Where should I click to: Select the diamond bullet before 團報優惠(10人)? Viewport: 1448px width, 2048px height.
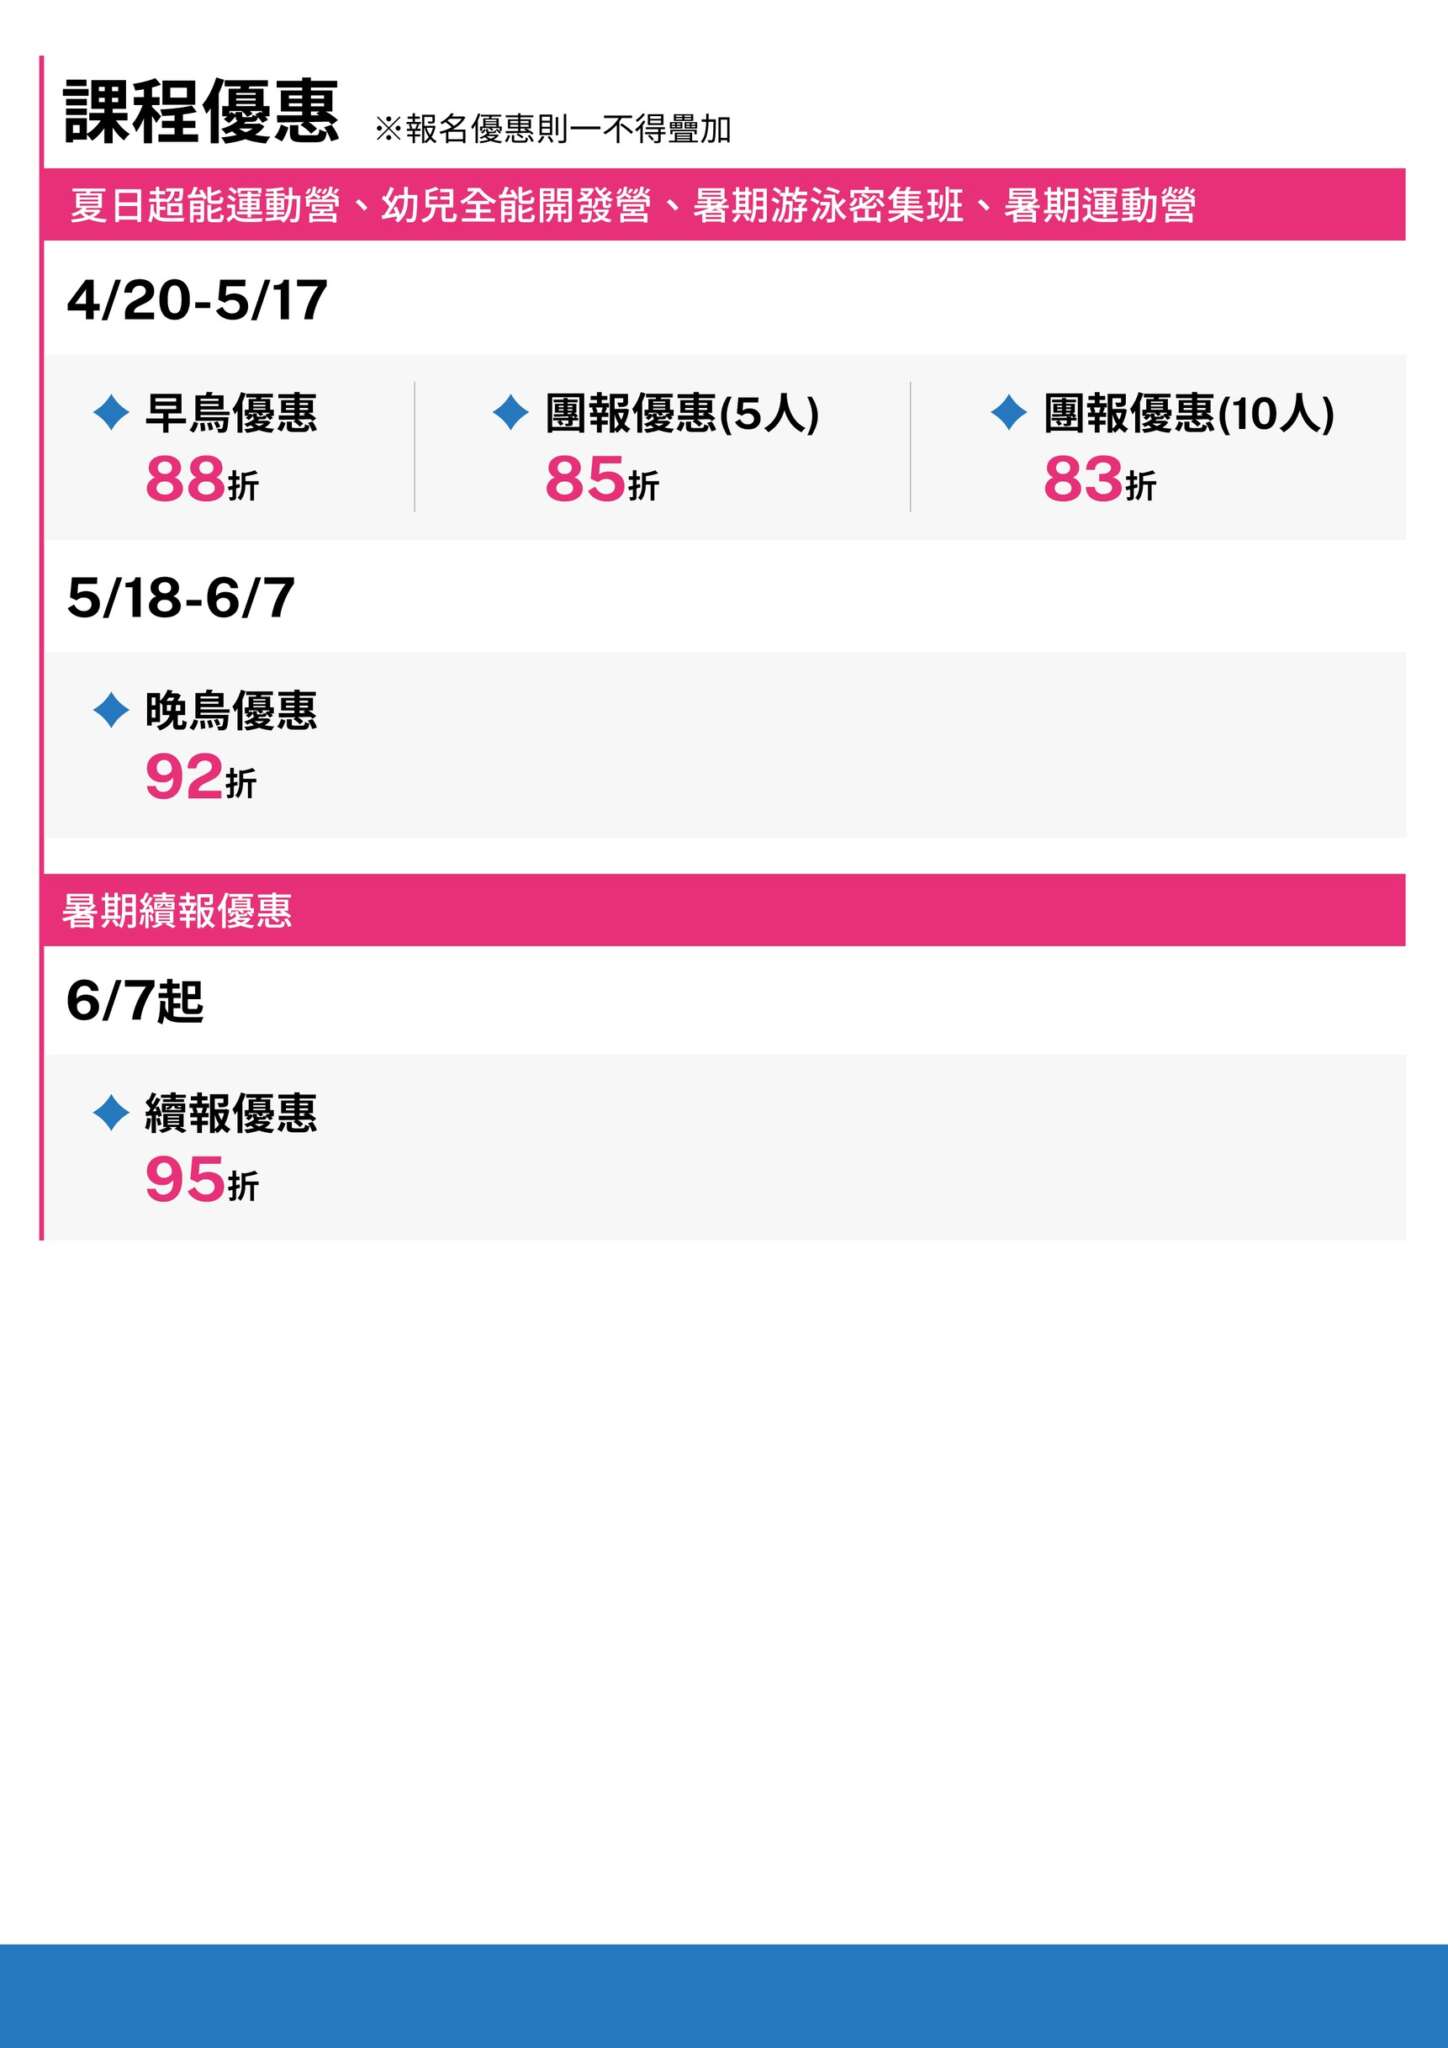tap(1008, 412)
